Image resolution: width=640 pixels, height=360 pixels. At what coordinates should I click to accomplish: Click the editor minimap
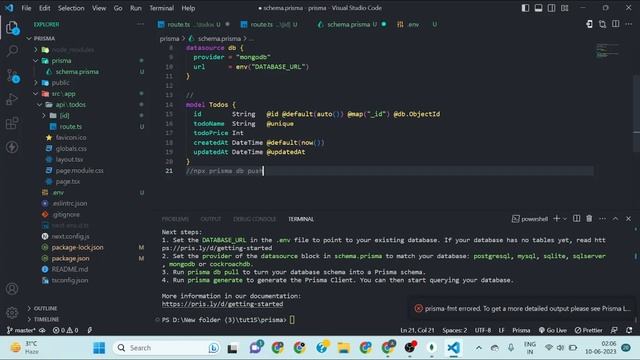[x=607, y=51]
